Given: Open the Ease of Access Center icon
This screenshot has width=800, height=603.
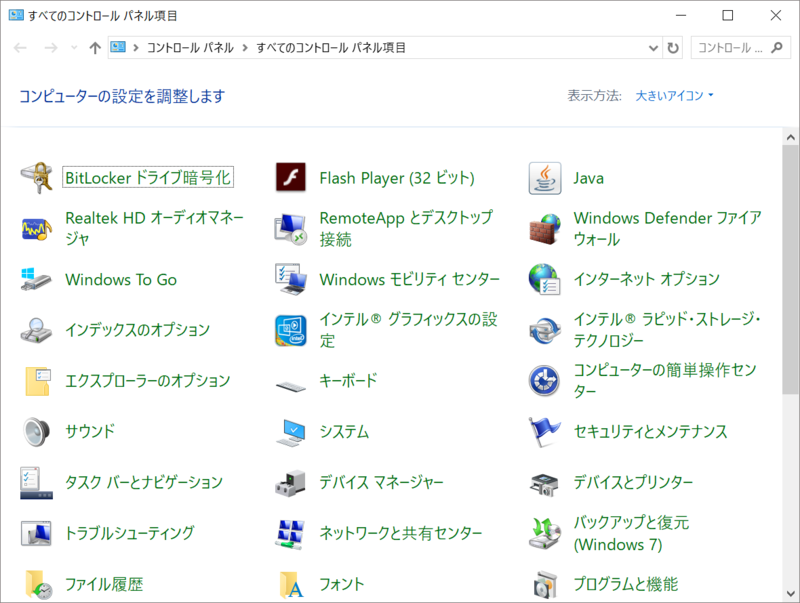Looking at the screenshot, I should (x=544, y=381).
